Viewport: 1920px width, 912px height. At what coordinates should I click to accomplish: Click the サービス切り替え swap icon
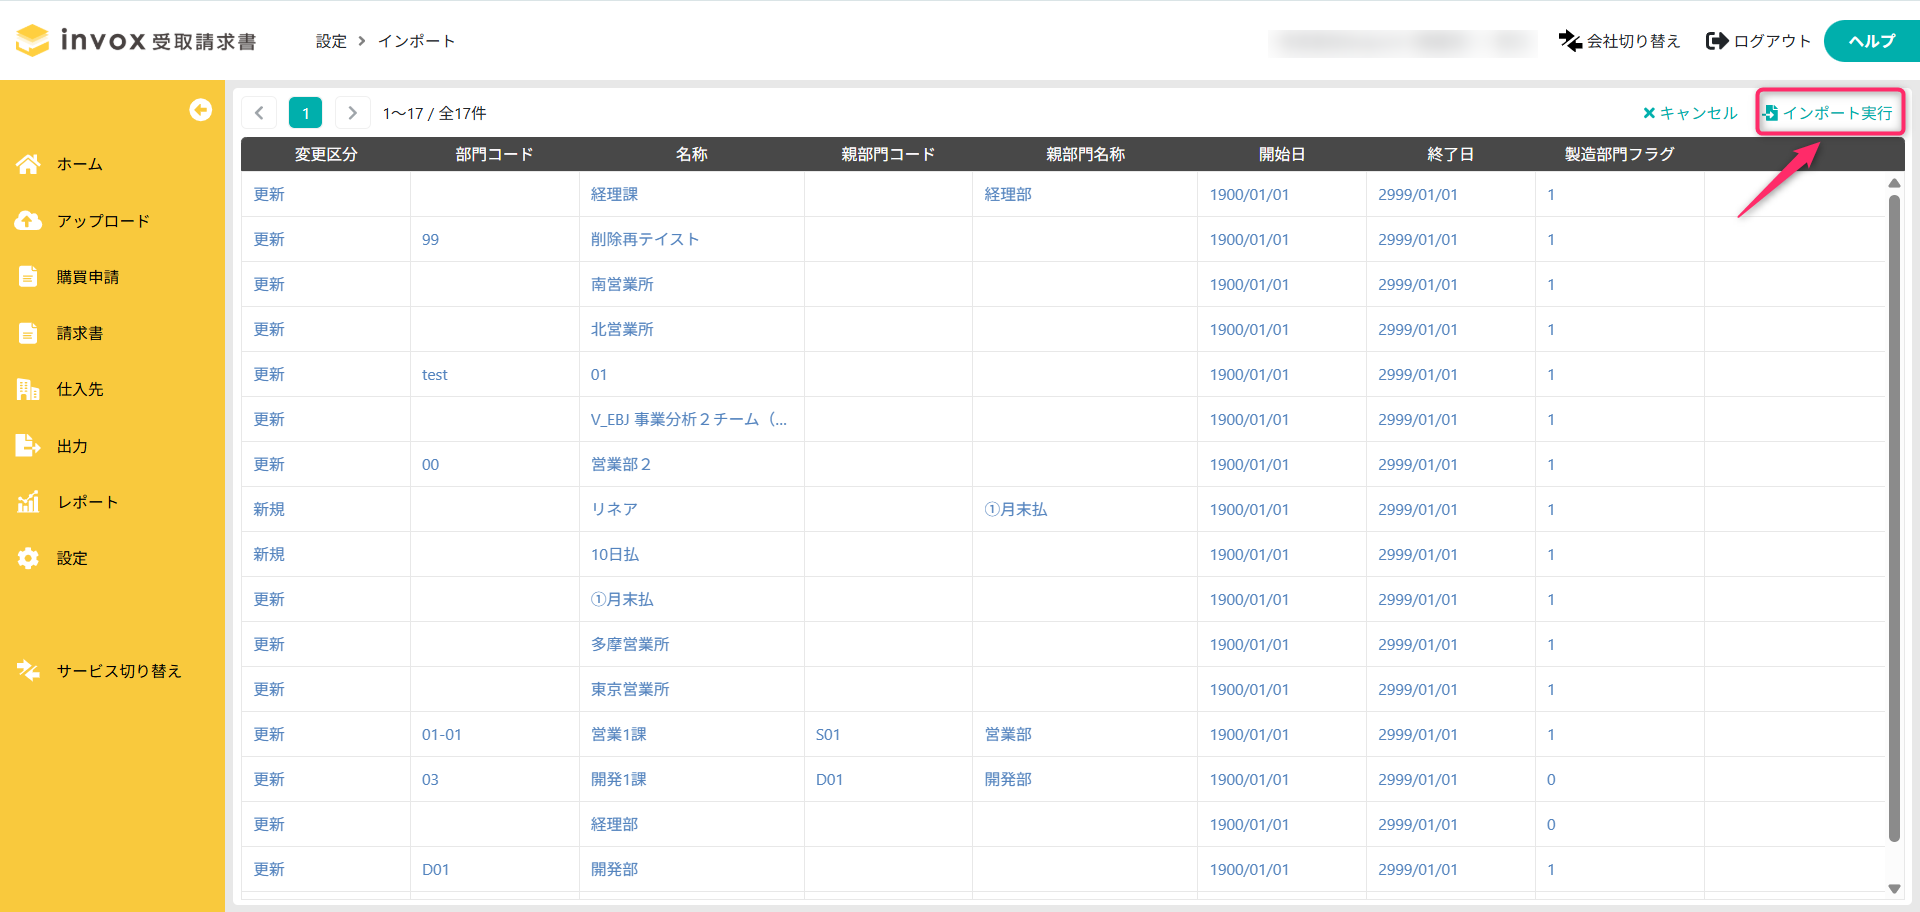pyautogui.click(x=28, y=670)
